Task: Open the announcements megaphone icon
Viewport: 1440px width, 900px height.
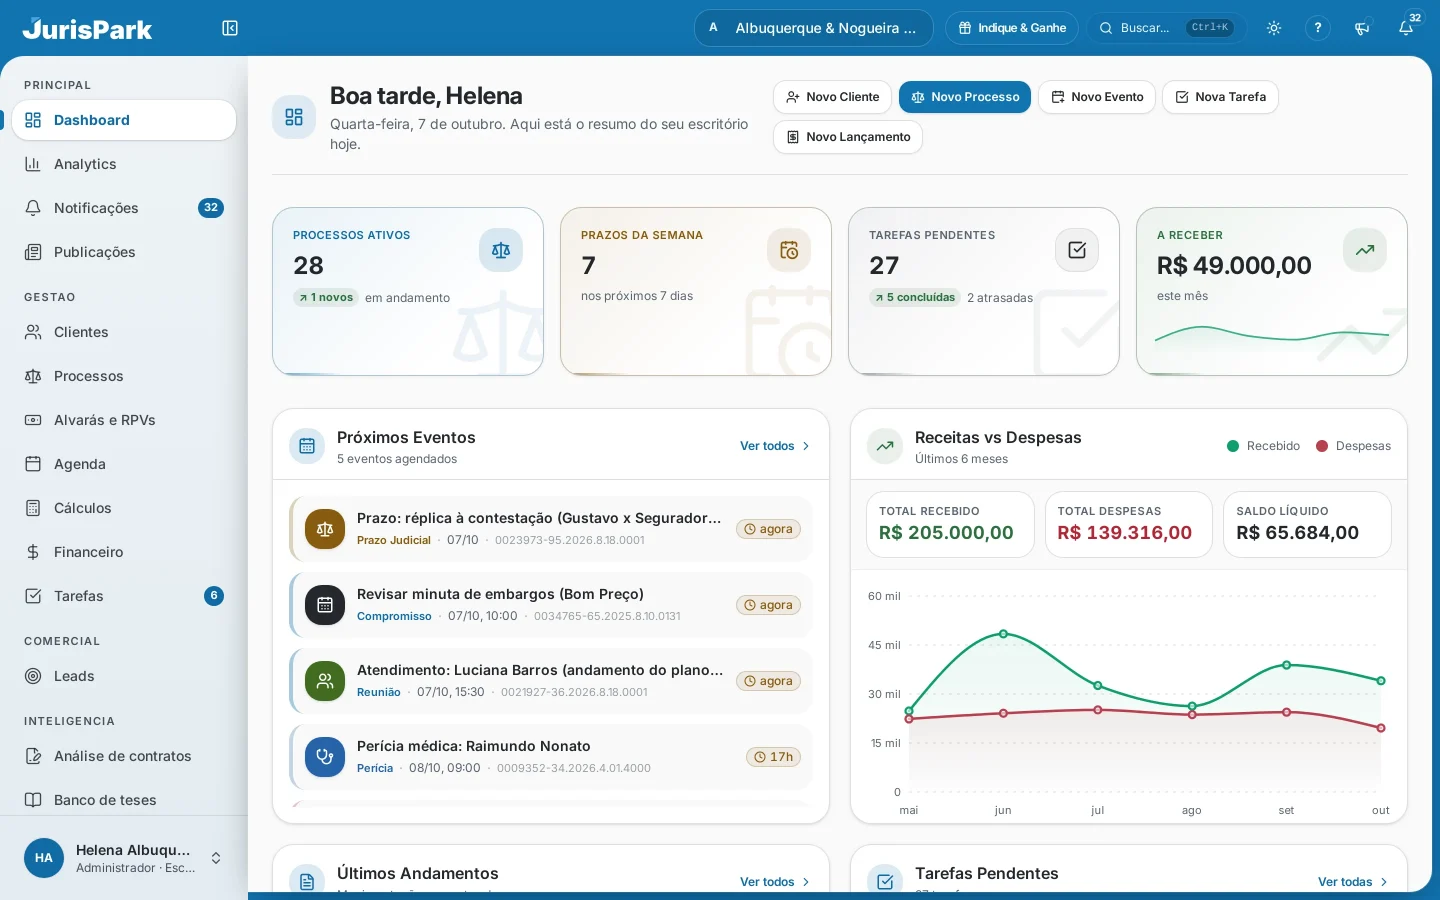Action: click(x=1362, y=28)
